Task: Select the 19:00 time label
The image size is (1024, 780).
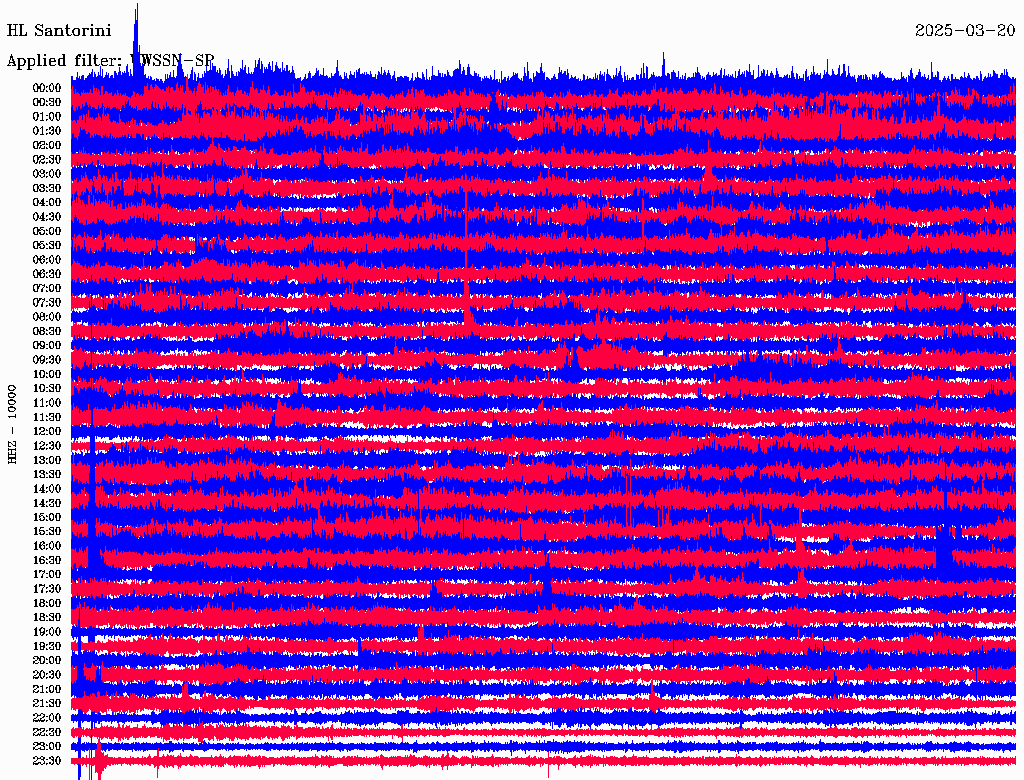Action: pos(47,632)
